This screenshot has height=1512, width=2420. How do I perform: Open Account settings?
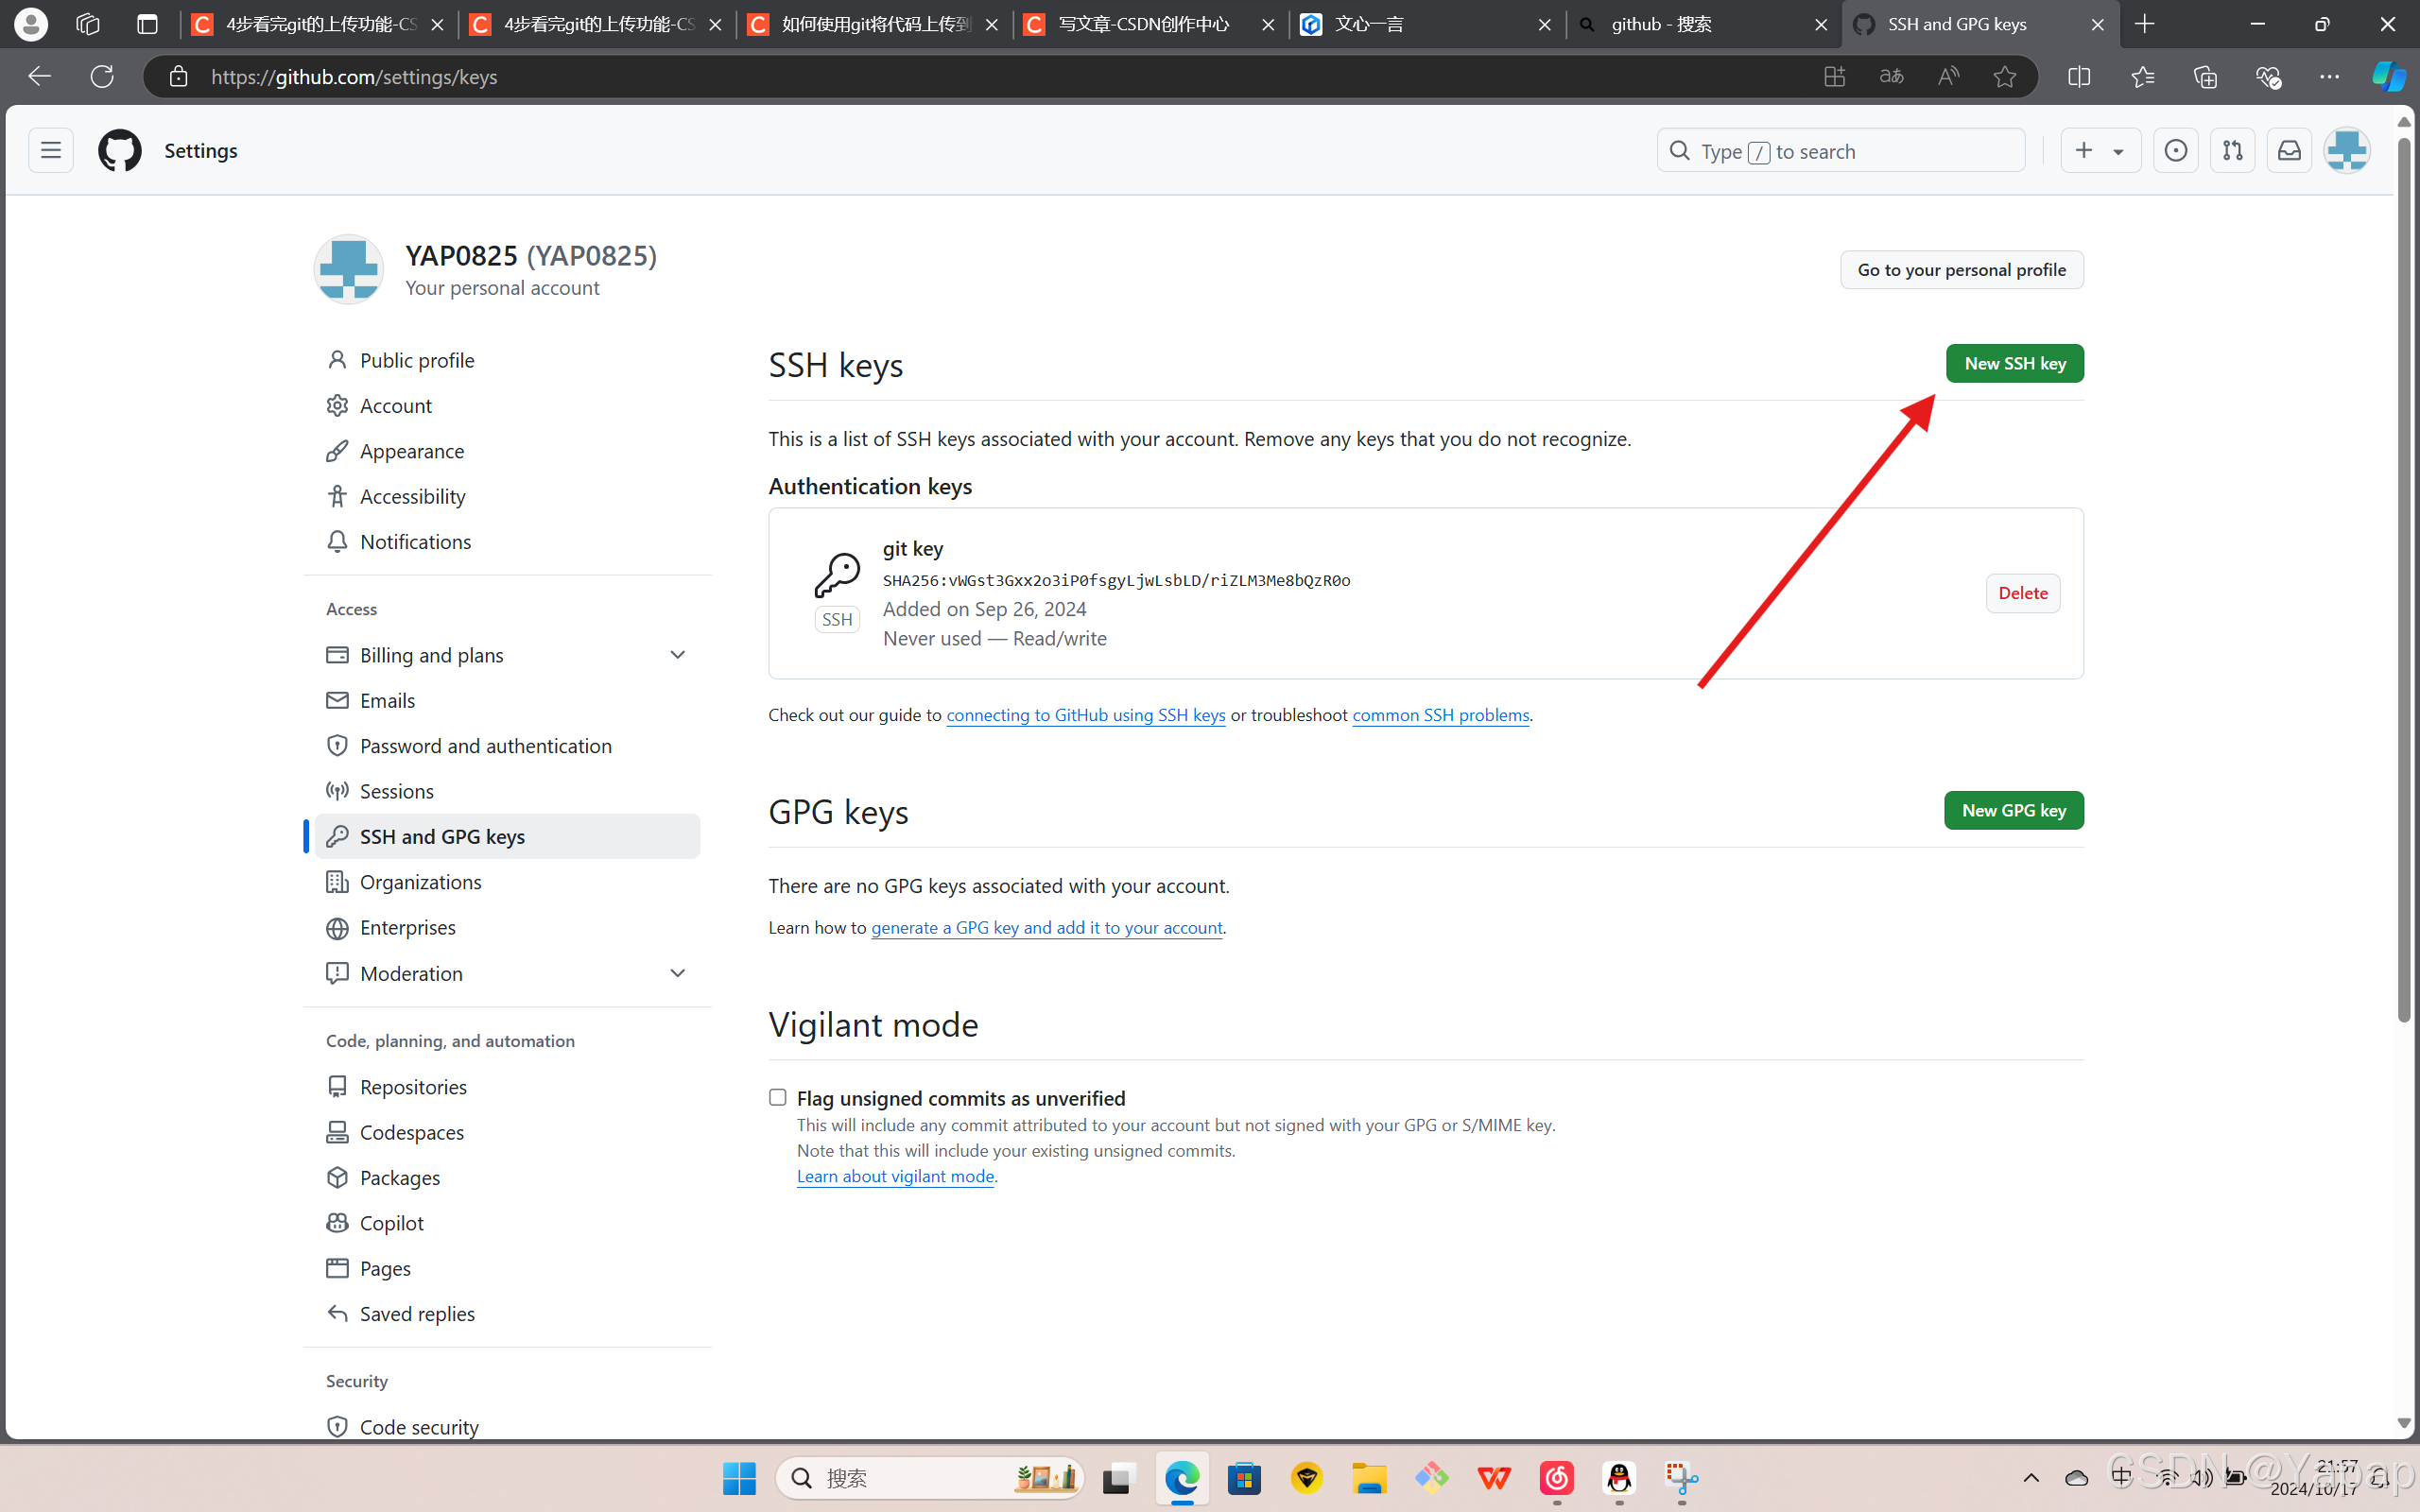pos(507,405)
